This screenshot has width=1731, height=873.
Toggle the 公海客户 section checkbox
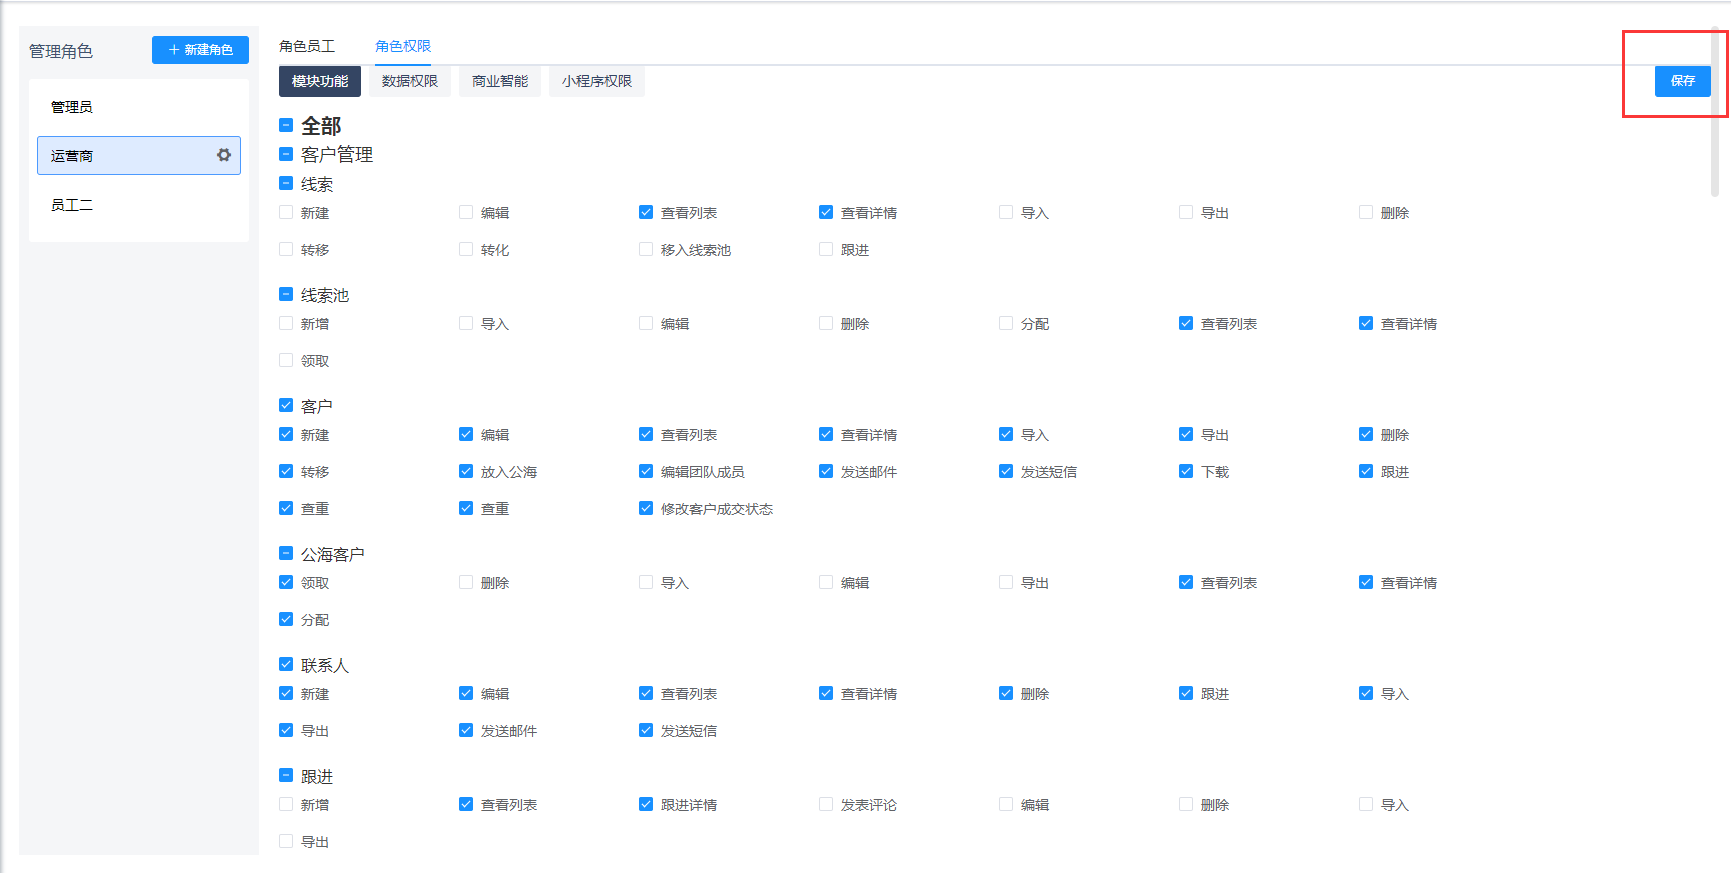tap(286, 554)
